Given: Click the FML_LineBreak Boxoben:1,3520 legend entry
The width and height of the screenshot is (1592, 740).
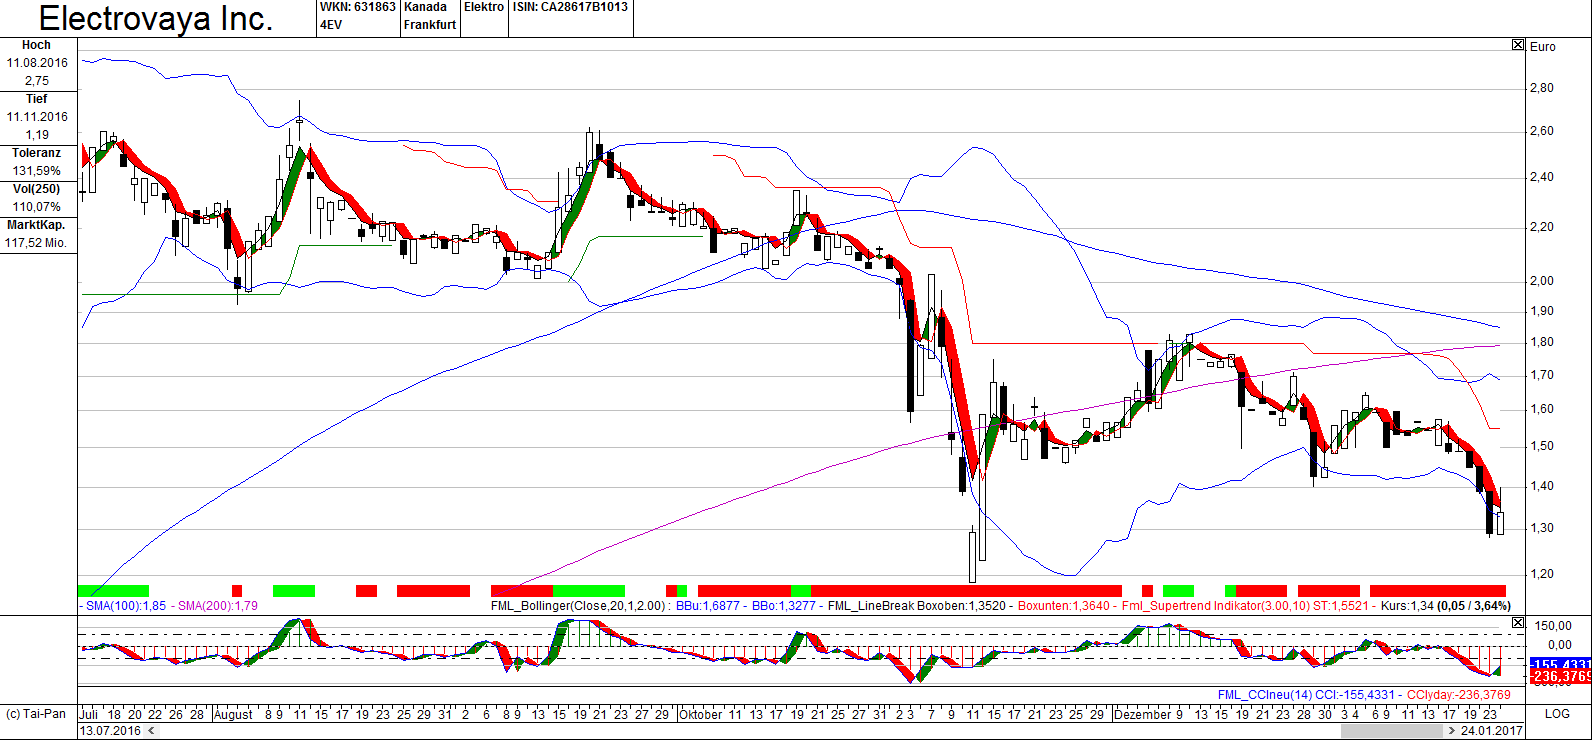Looking at the screenshot, I should coord(918,606).
